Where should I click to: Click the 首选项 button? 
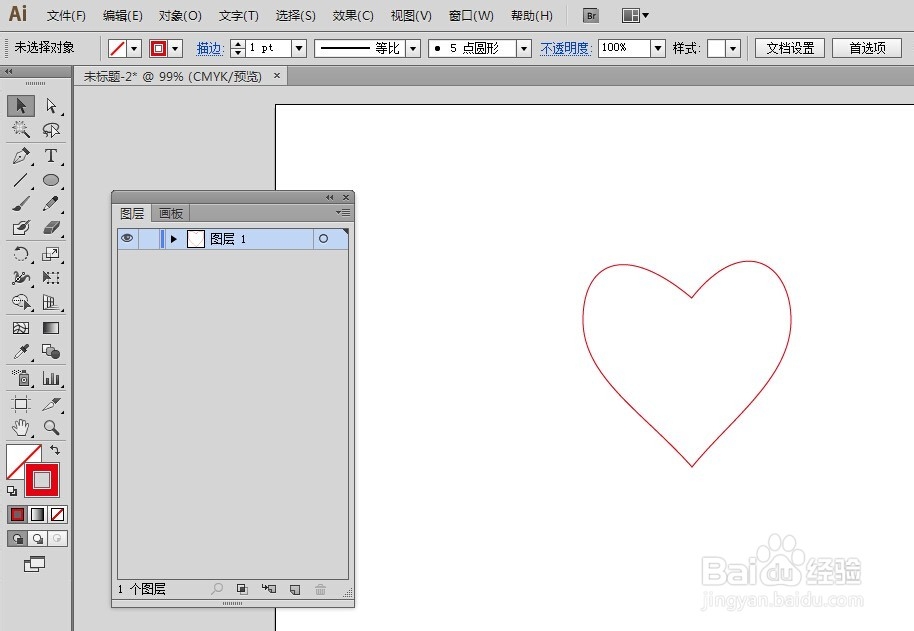(867, 48)
